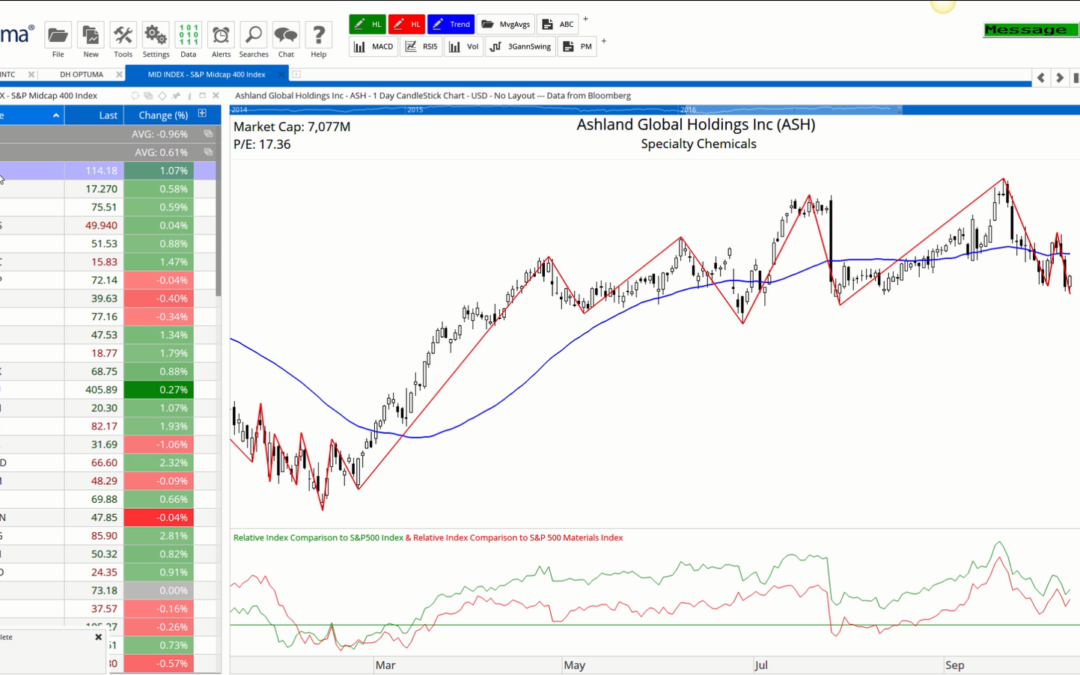Sort by the Change (%) column header

[163, 115]
